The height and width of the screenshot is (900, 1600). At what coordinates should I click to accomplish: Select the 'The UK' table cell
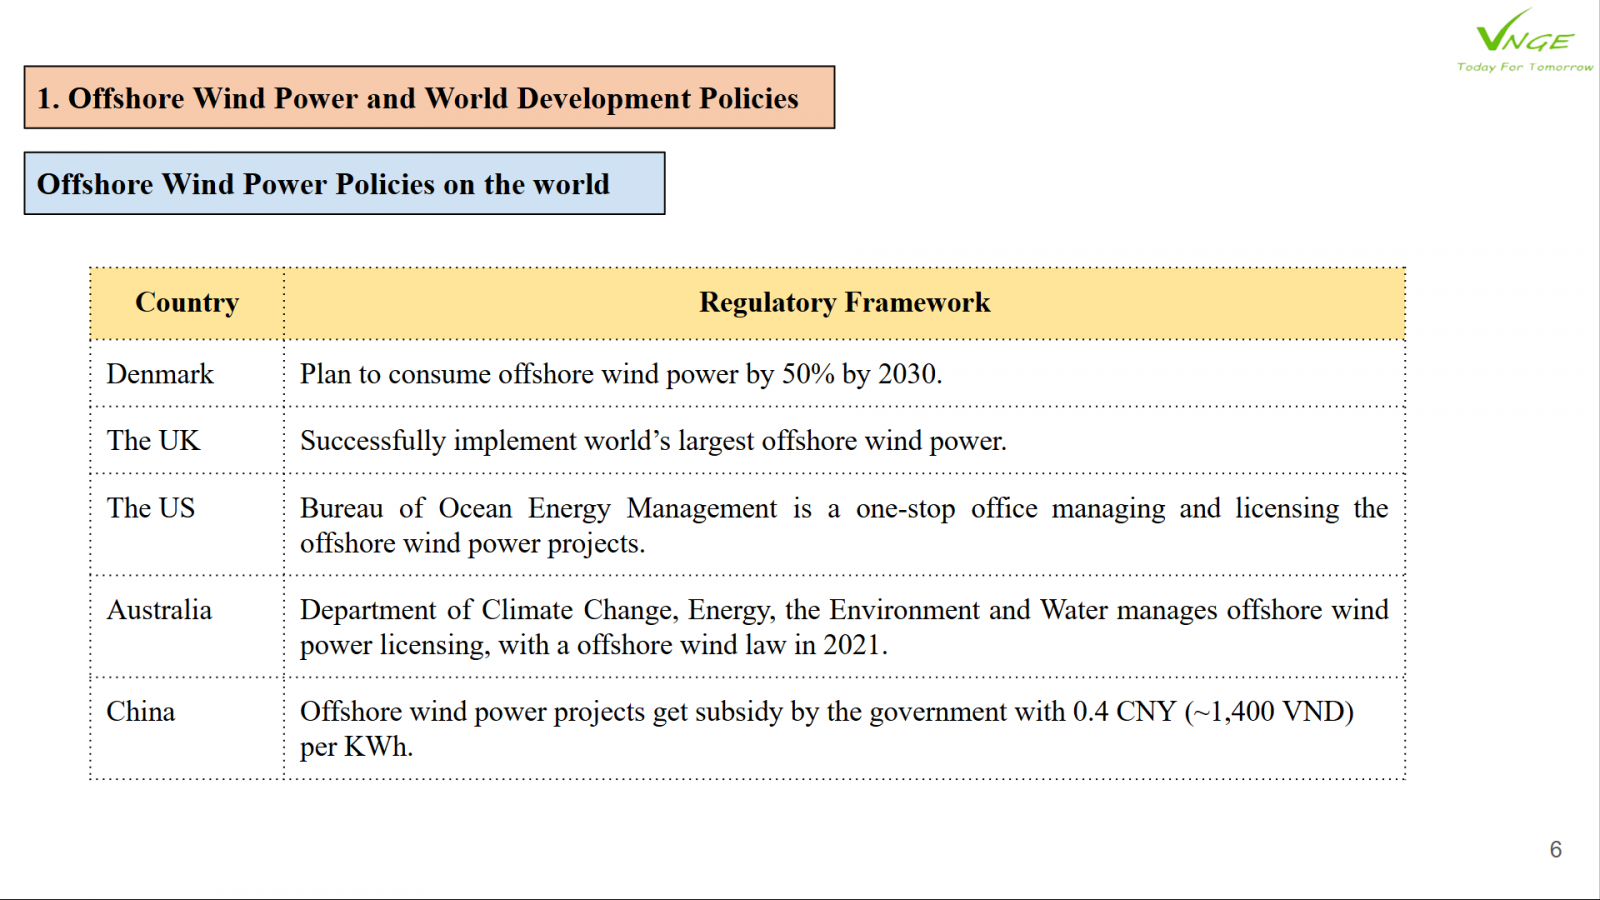[187, 441]
